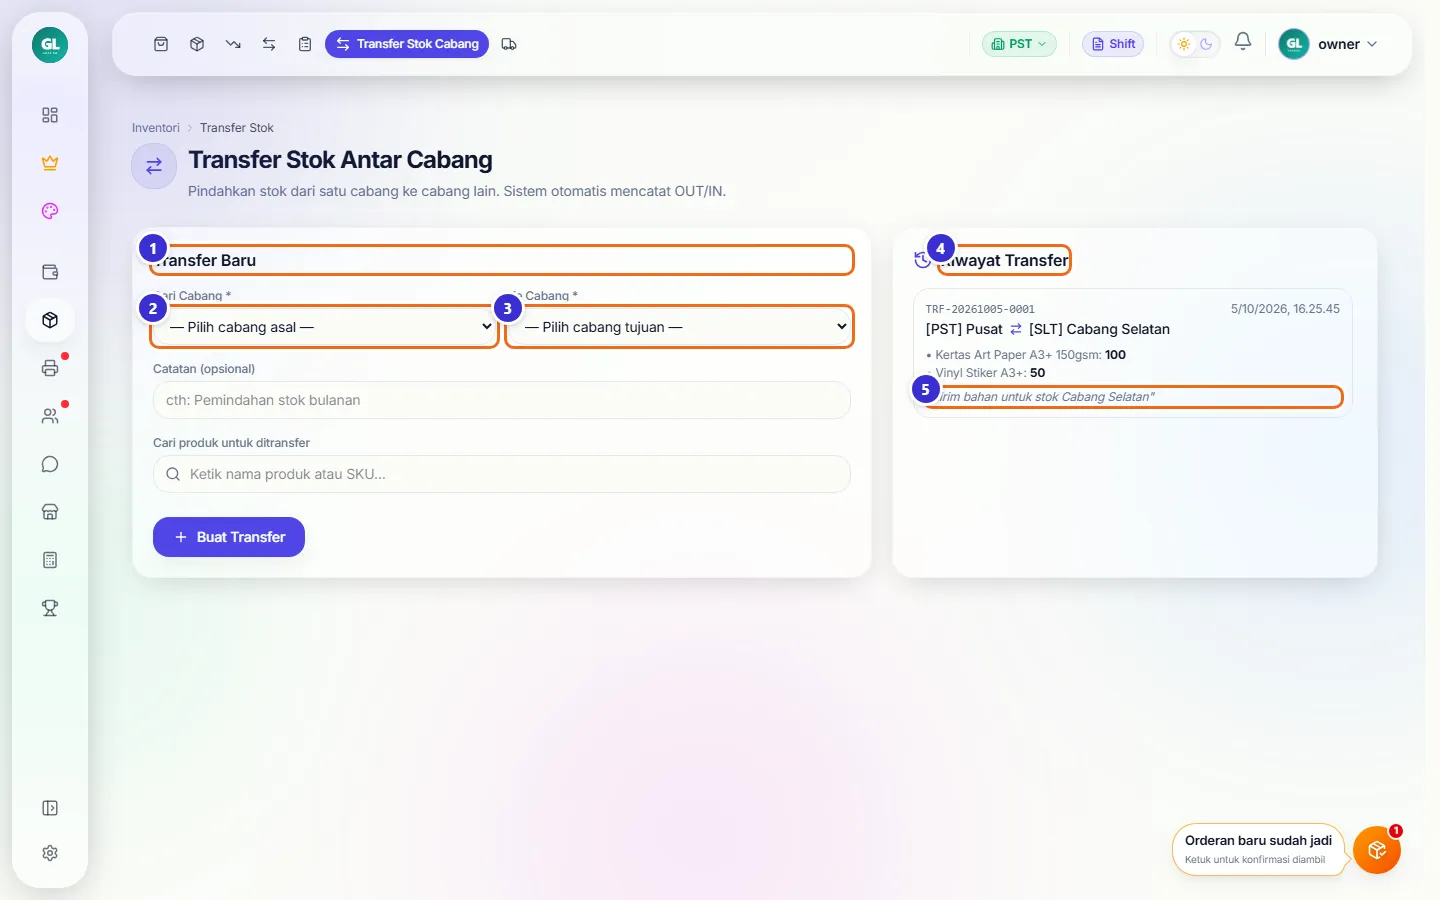Click the Buat Transfer button
Viewport: 1440px width, 900px height.
tap(229, 537)
